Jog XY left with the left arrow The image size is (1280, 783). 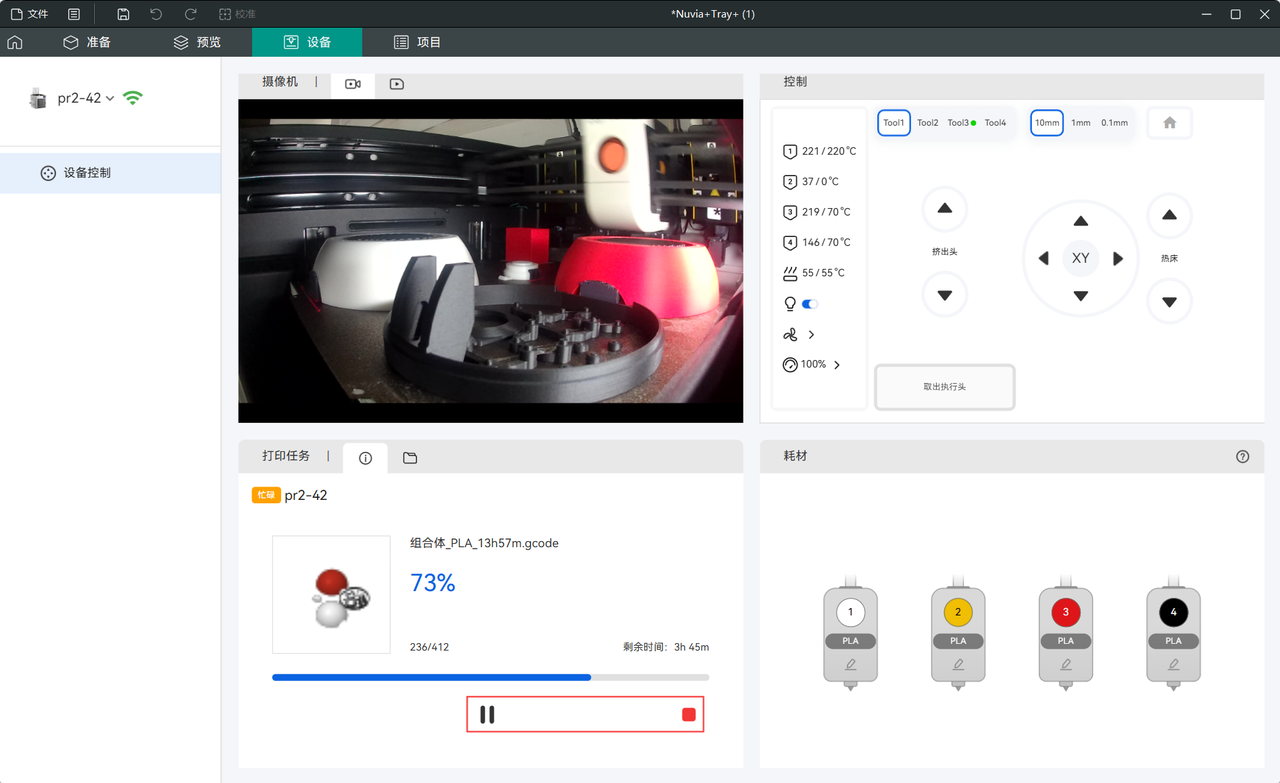click(1044, 258)
